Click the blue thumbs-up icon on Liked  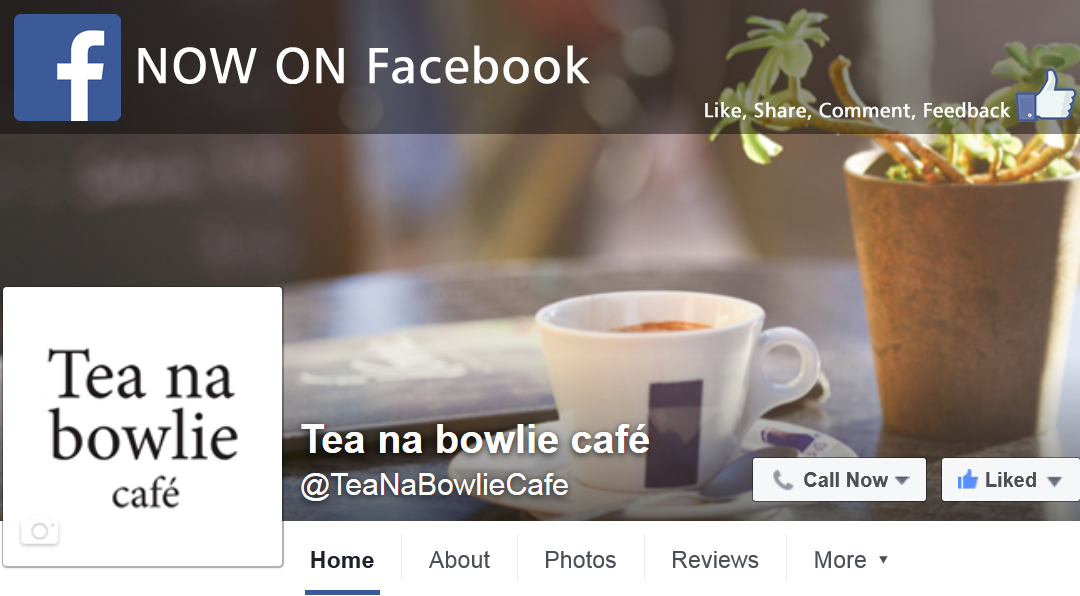967,479
